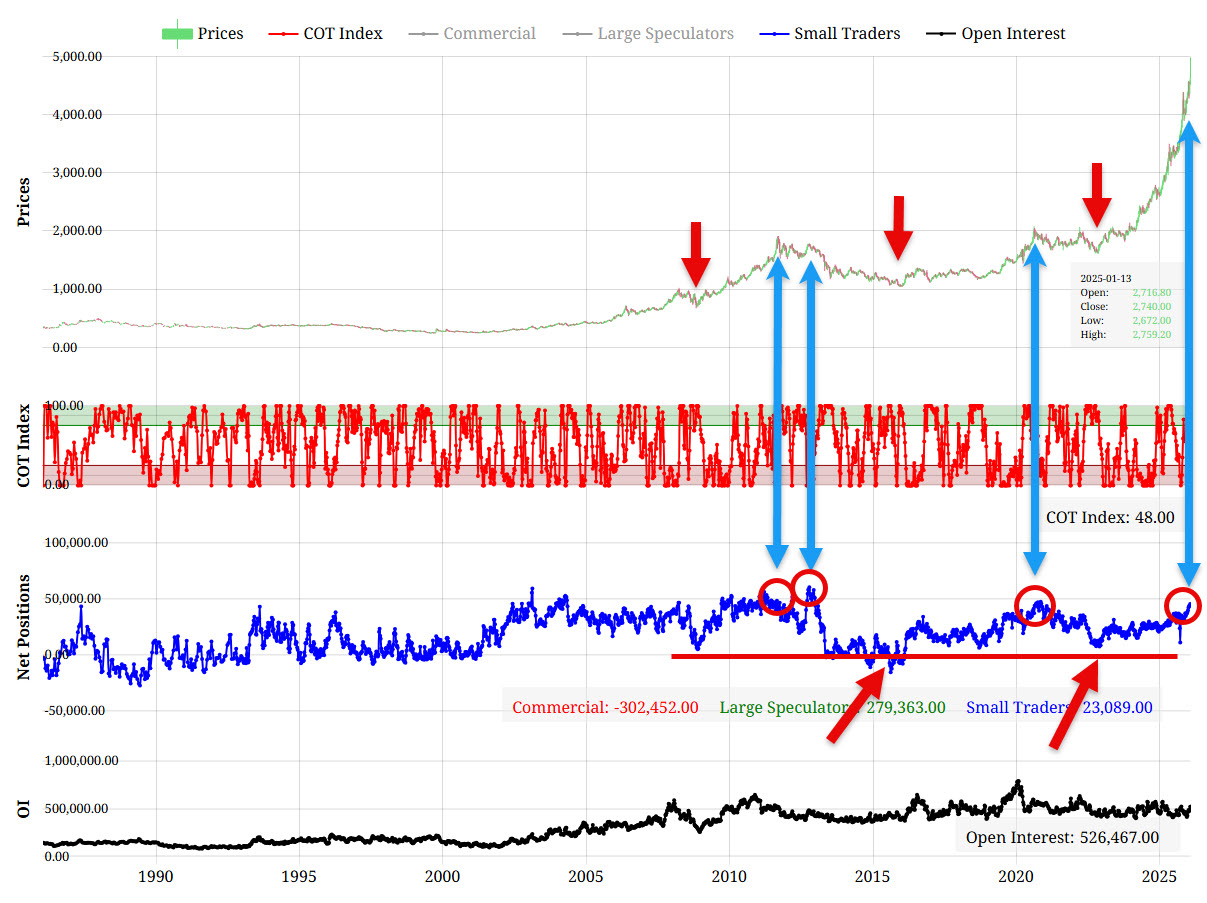
Task: Select the red circle around the 2020 net positions peak
Action: click(1035, 606)
